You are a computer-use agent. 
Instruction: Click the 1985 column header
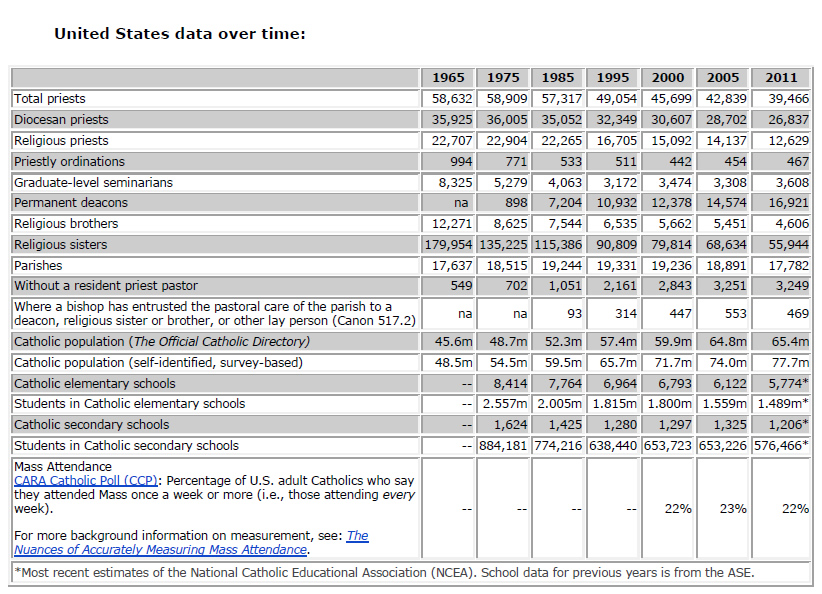pyautogui.click(x=558, y=78)
